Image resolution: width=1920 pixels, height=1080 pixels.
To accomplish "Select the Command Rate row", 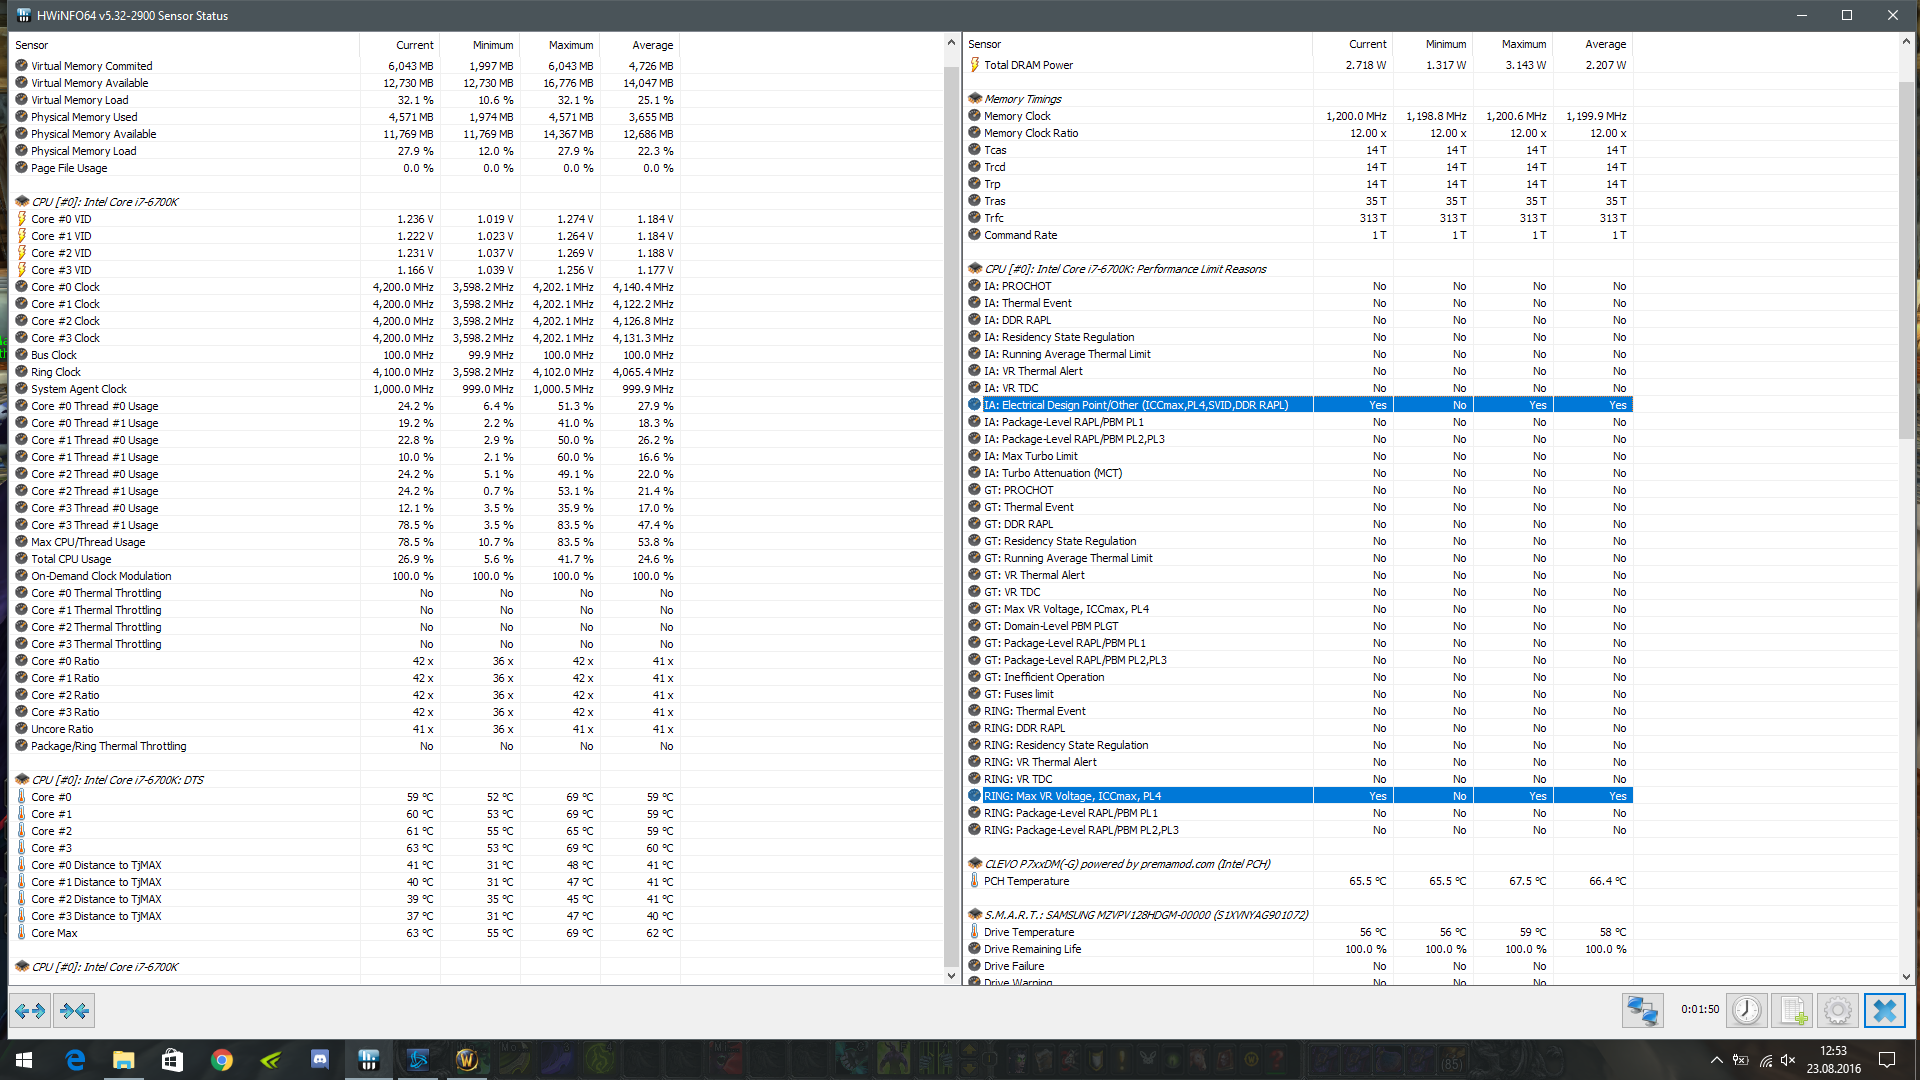I will point(1300,235).
